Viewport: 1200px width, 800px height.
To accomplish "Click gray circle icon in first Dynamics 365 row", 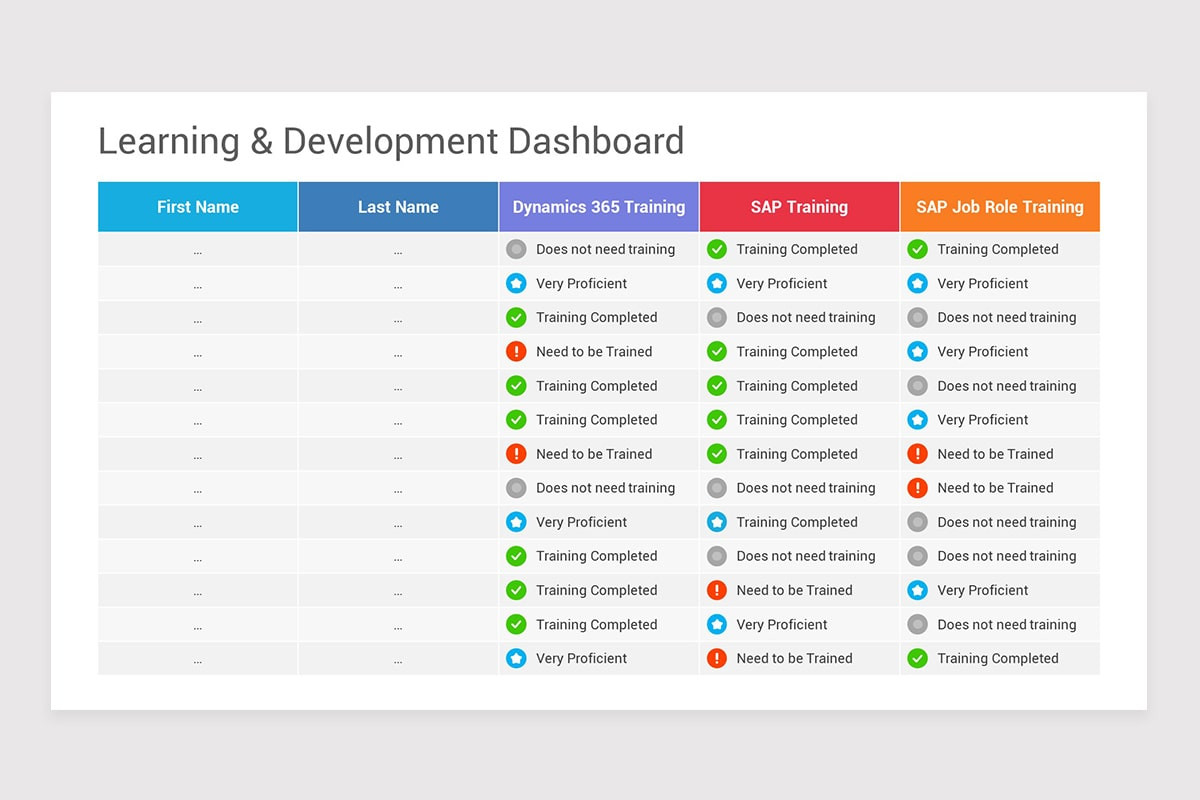I will (x=516, y=249).
